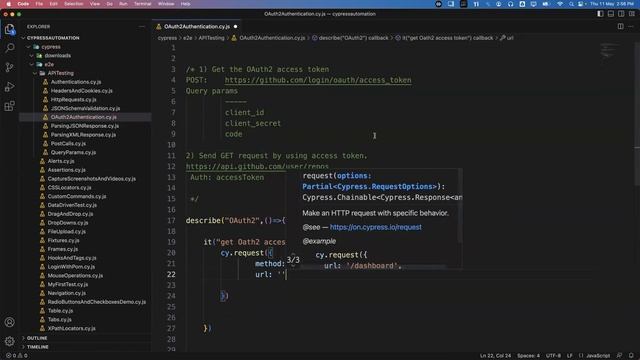640x360 pixels.
Task: Open CaptureScreenshotsAndVideos.cy.js file
Action: [x=91, y=179]
